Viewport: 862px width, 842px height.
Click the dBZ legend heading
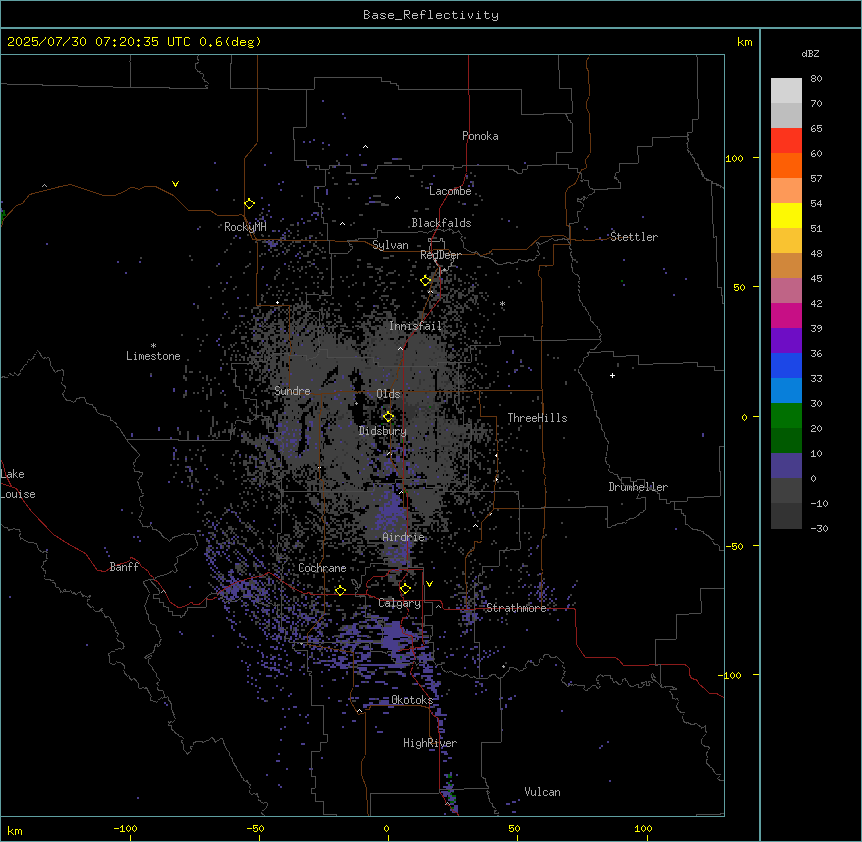pyautogui.click(x=810, y=54)
